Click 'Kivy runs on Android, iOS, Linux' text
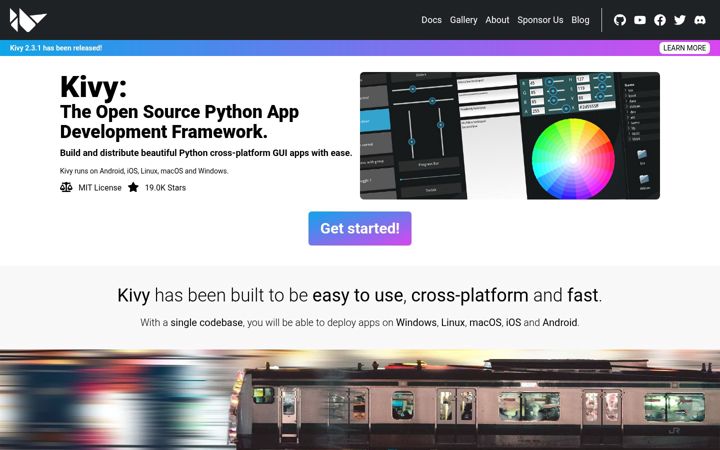This screenshot has height=450, width=720. click(144, 171)
